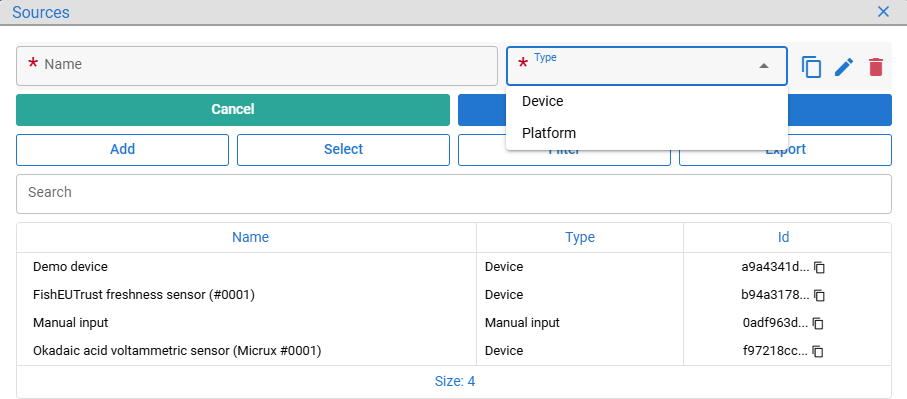Click the Sources dialog title
The height and width of the screenshot is (399, 907).
pos(40,12)
